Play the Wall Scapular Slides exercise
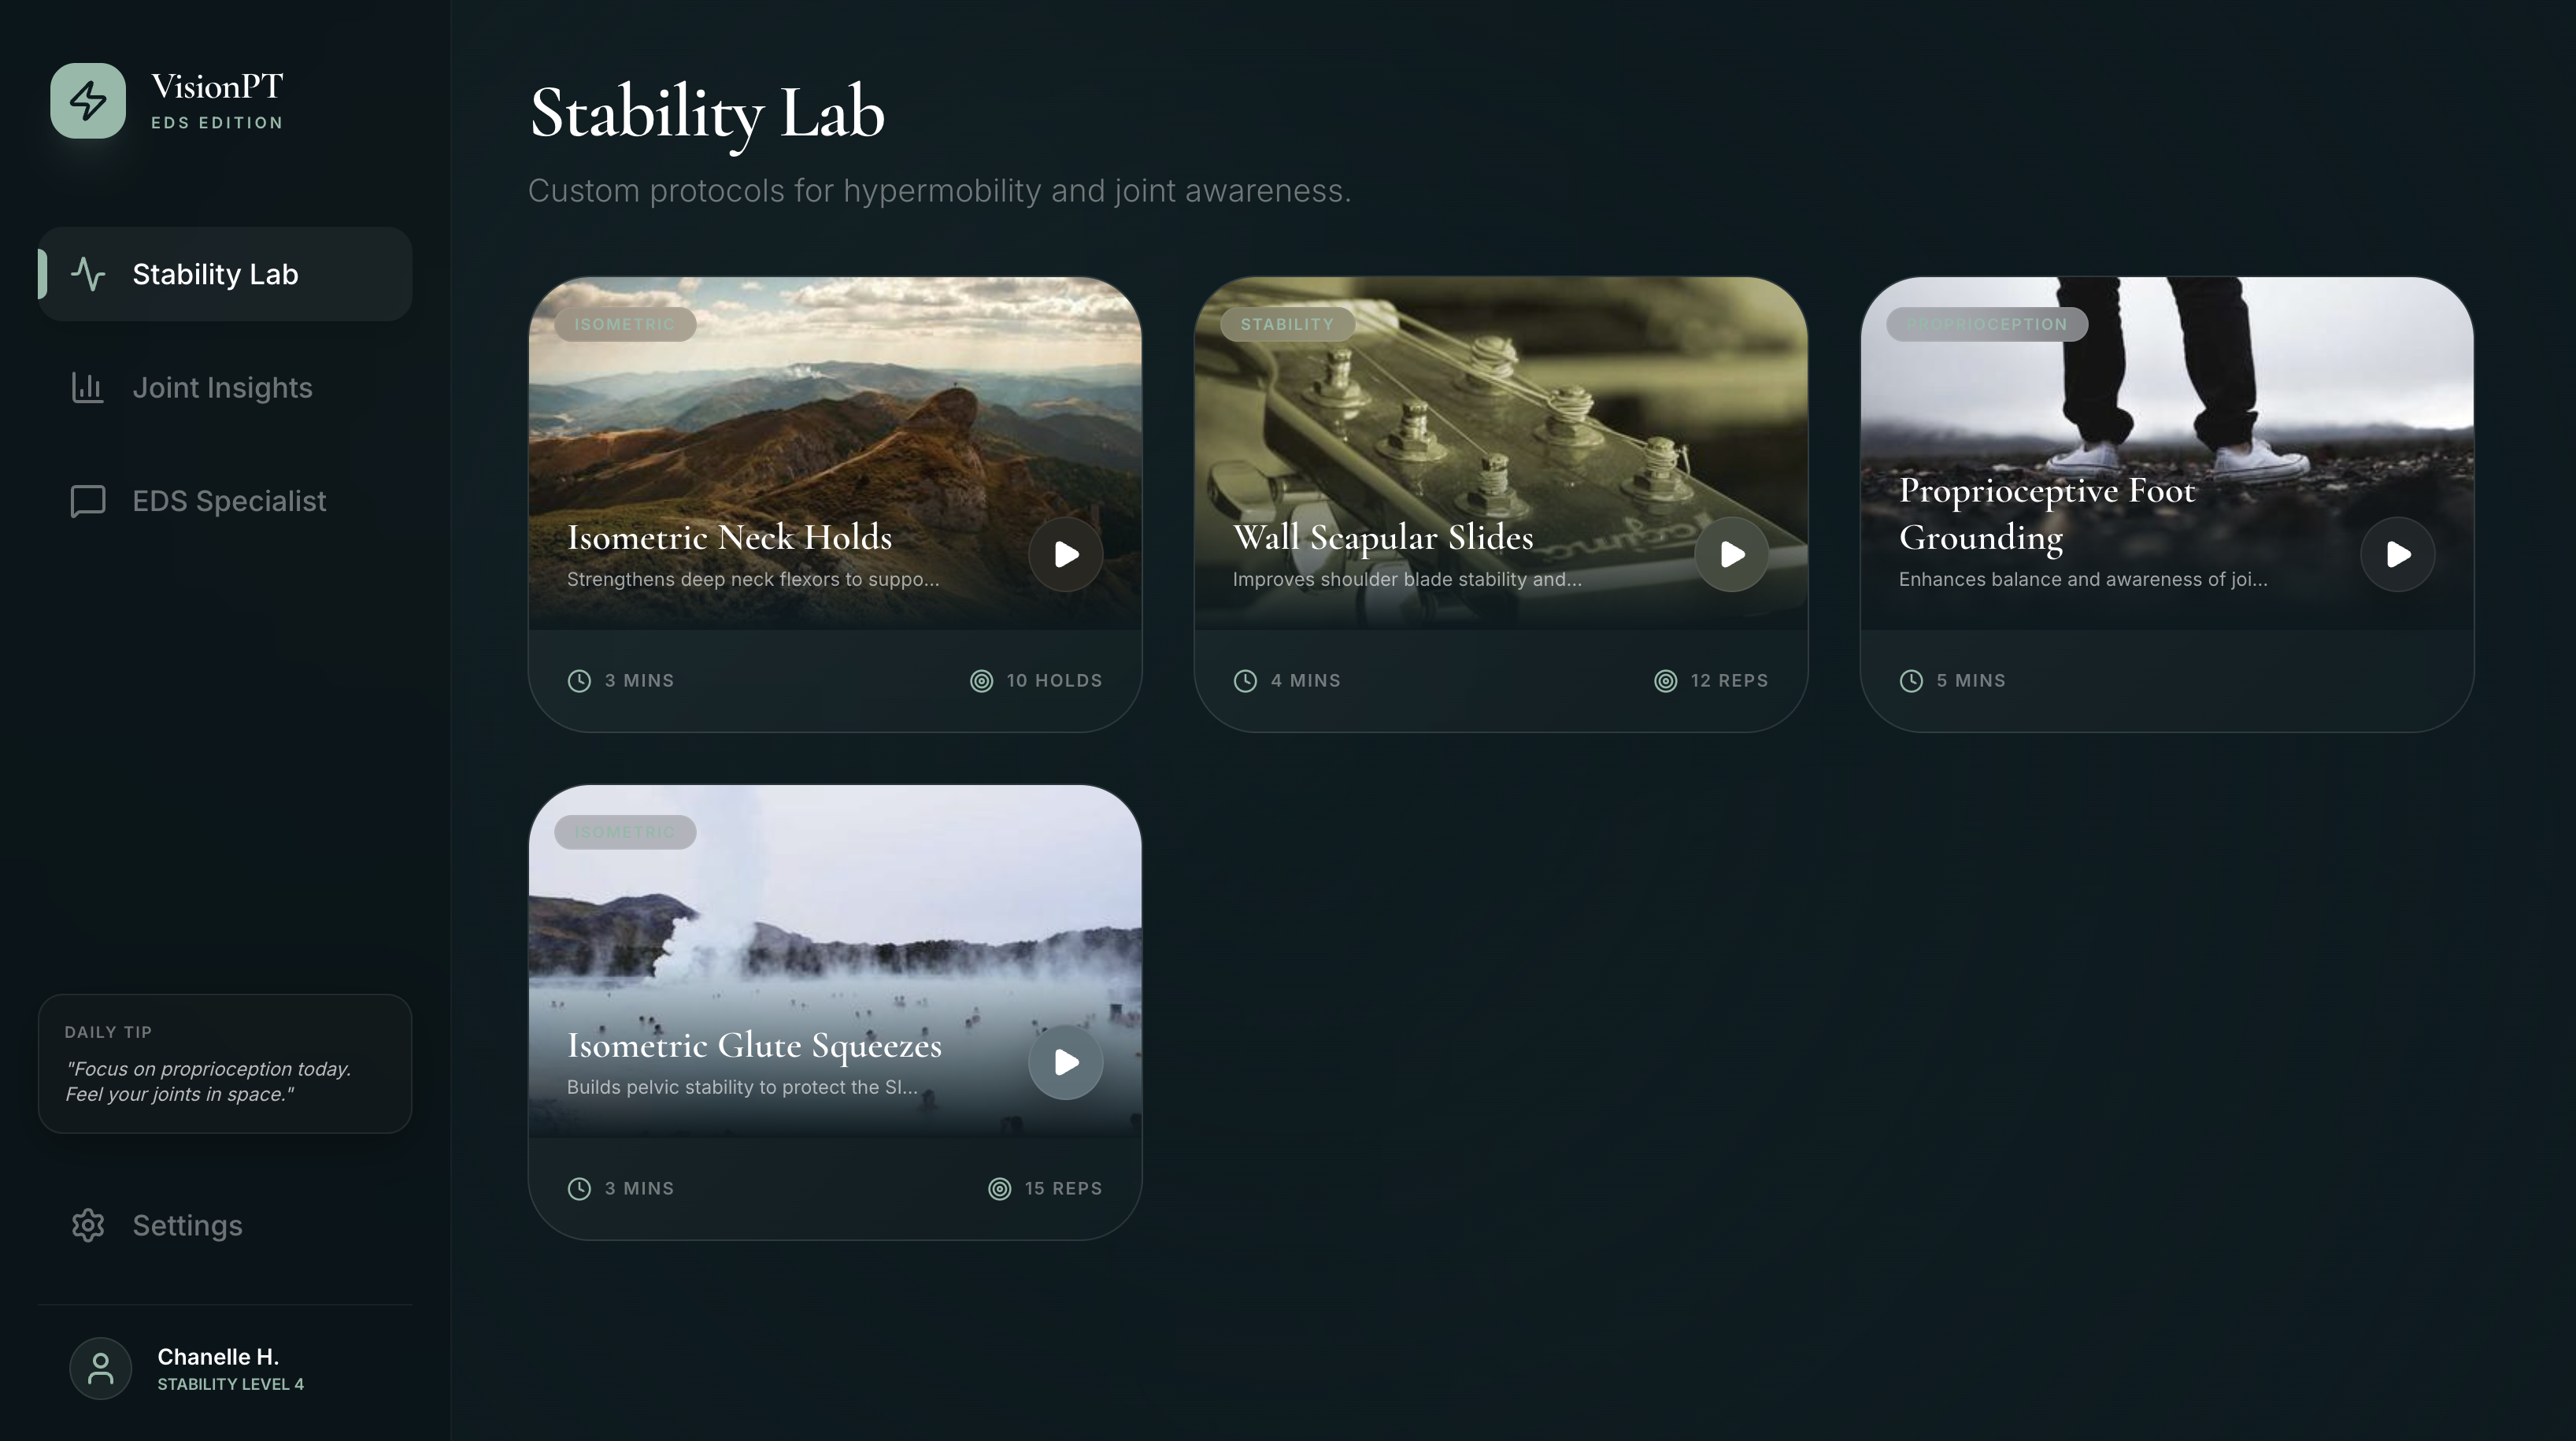 point(1732,554)
